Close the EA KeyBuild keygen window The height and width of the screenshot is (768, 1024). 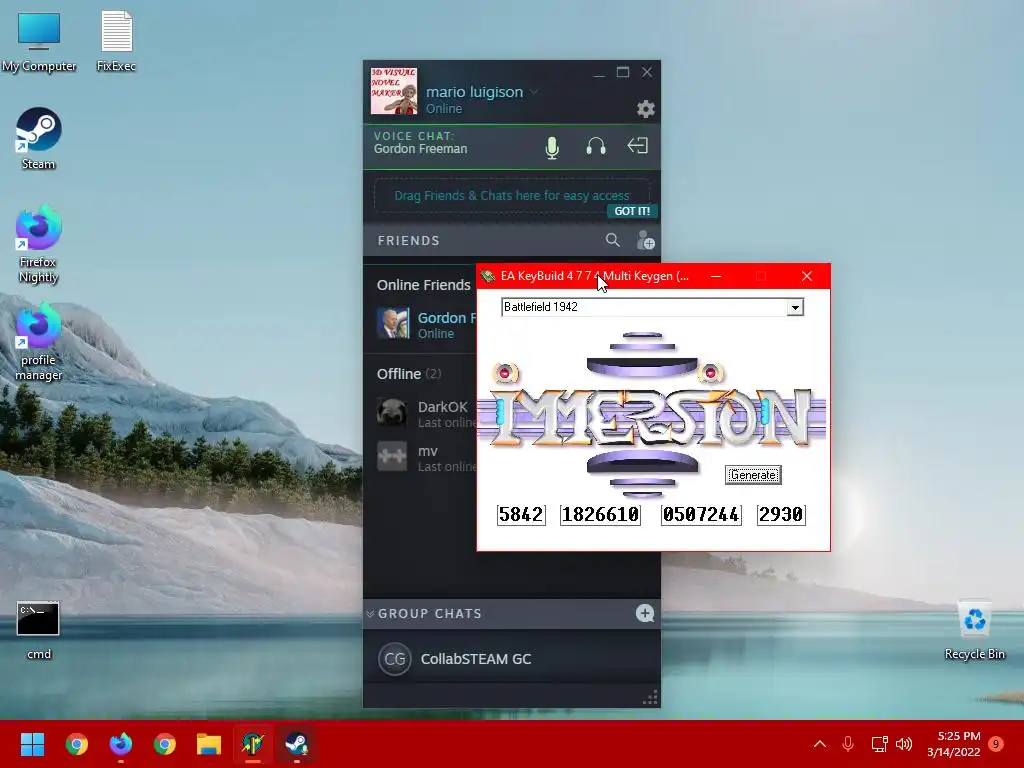point(807,276)
